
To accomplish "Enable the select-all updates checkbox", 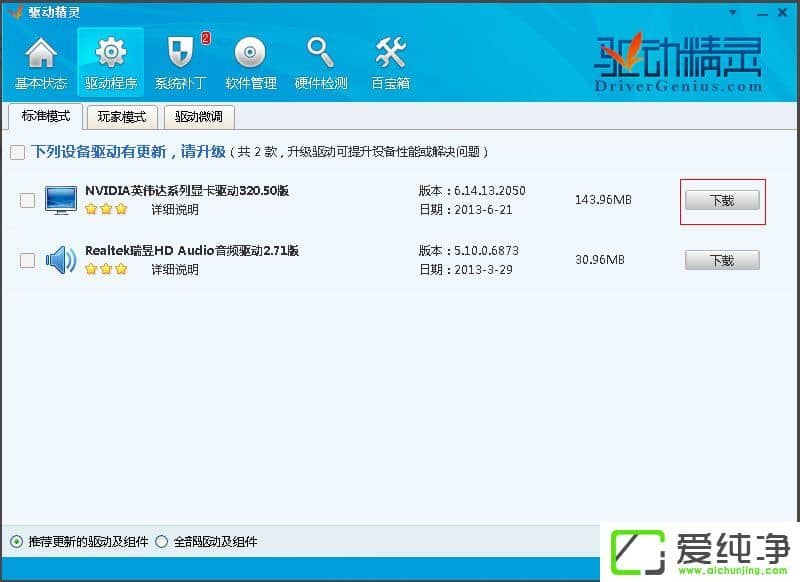I will (x=17, y=151).
